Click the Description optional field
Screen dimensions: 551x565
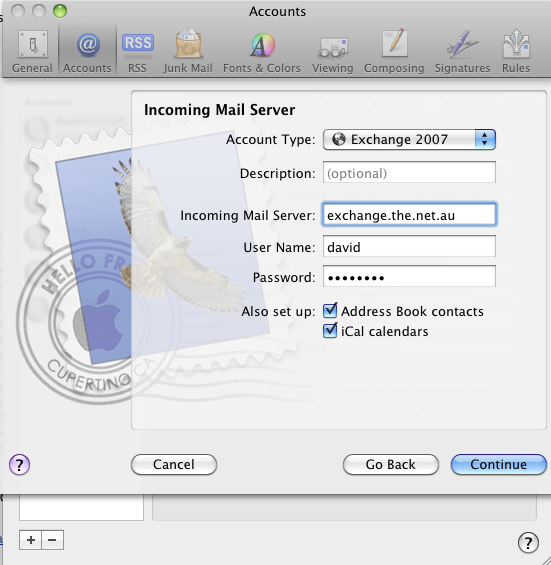(409, 173)
